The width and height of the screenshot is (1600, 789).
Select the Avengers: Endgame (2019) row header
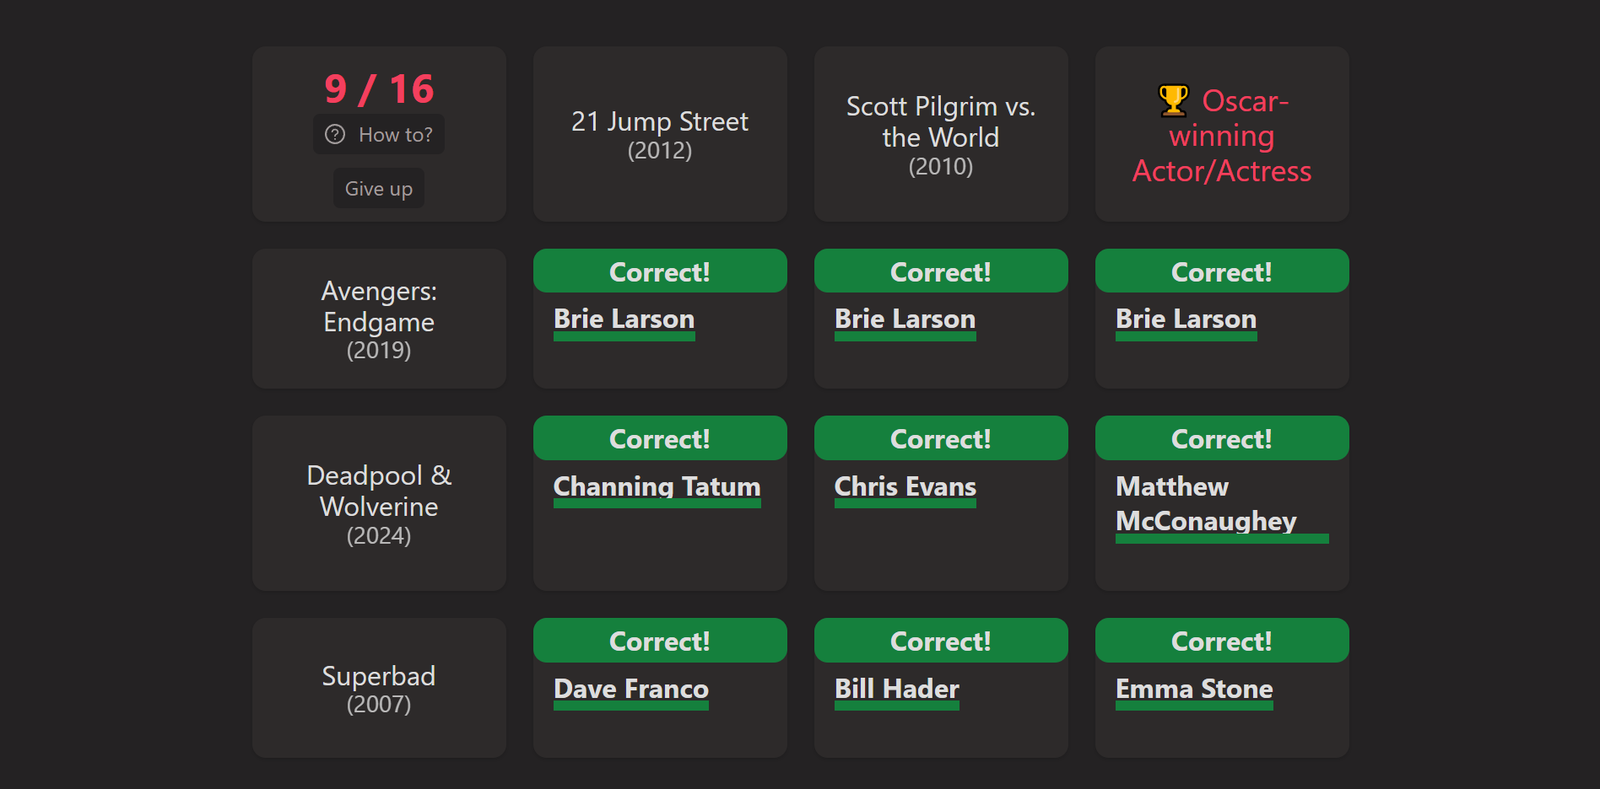click(x=379, y=319)
